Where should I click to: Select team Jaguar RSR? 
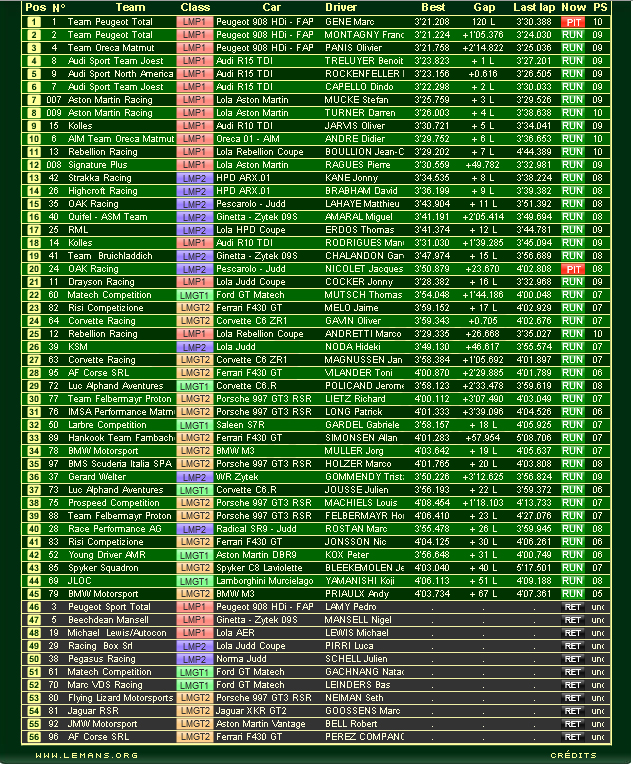click(x=93, y=711)
